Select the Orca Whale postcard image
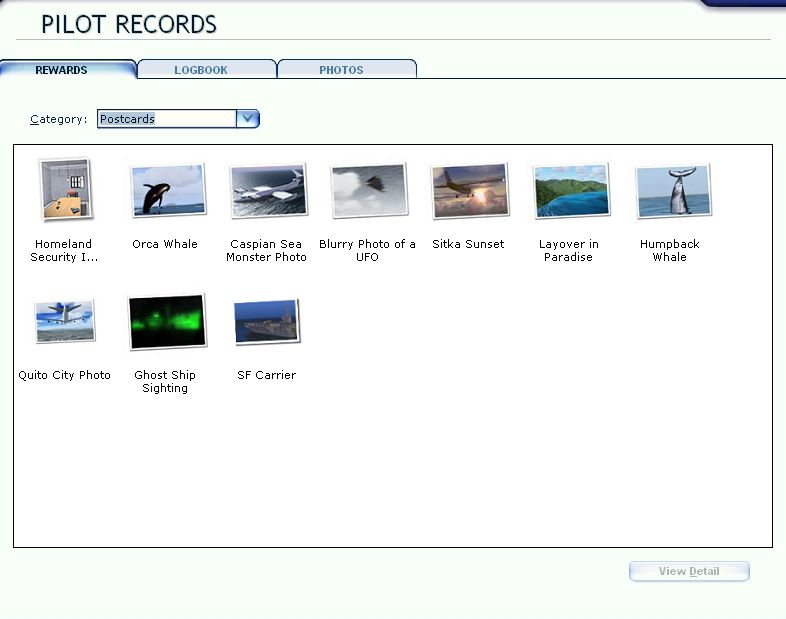Viewport: 786px width, 619px height. 168,190
